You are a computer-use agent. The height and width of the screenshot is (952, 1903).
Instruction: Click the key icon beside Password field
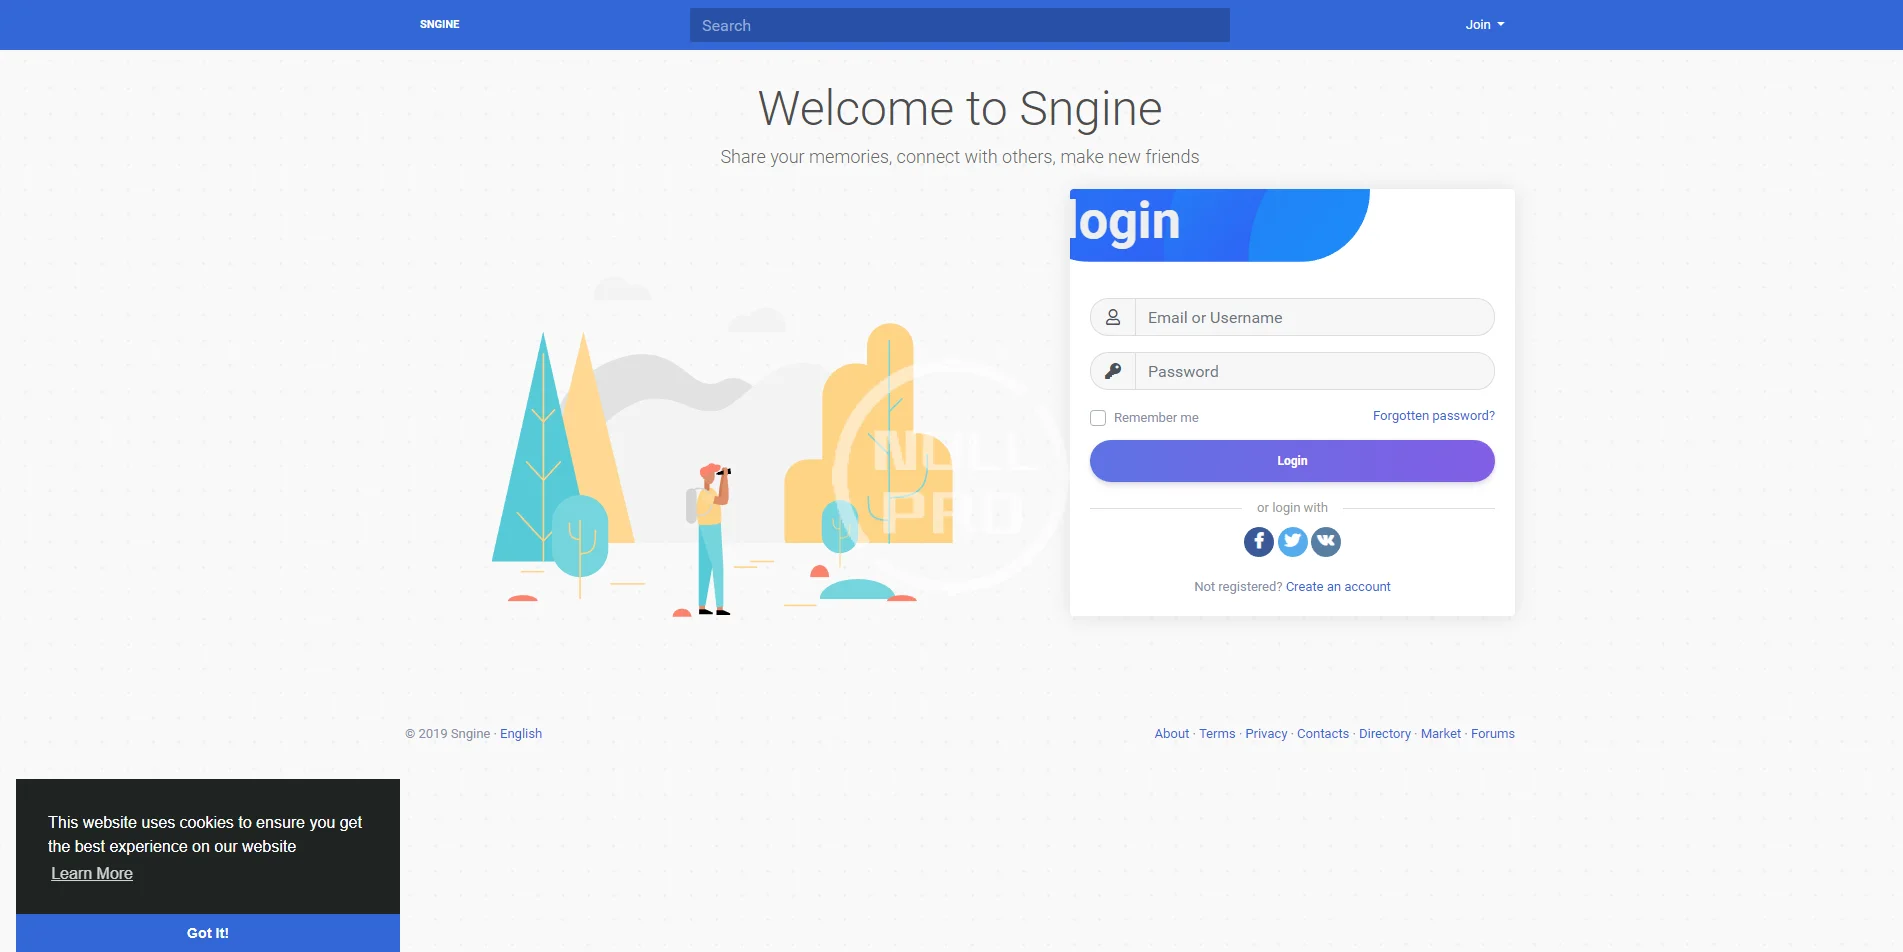pos(1113,371)
